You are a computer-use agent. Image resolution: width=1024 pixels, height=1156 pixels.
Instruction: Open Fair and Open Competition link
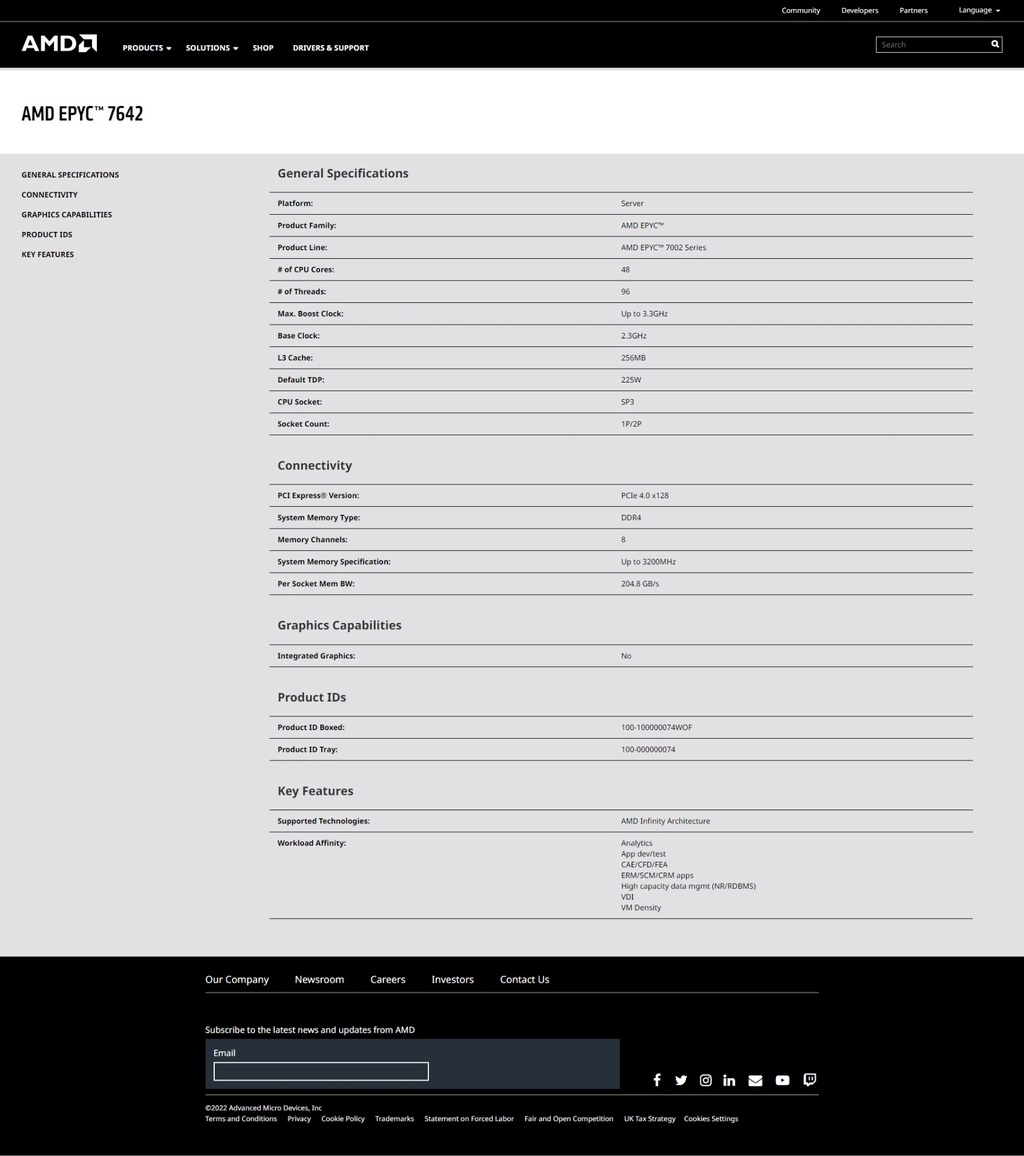[x=568, y=1118]
